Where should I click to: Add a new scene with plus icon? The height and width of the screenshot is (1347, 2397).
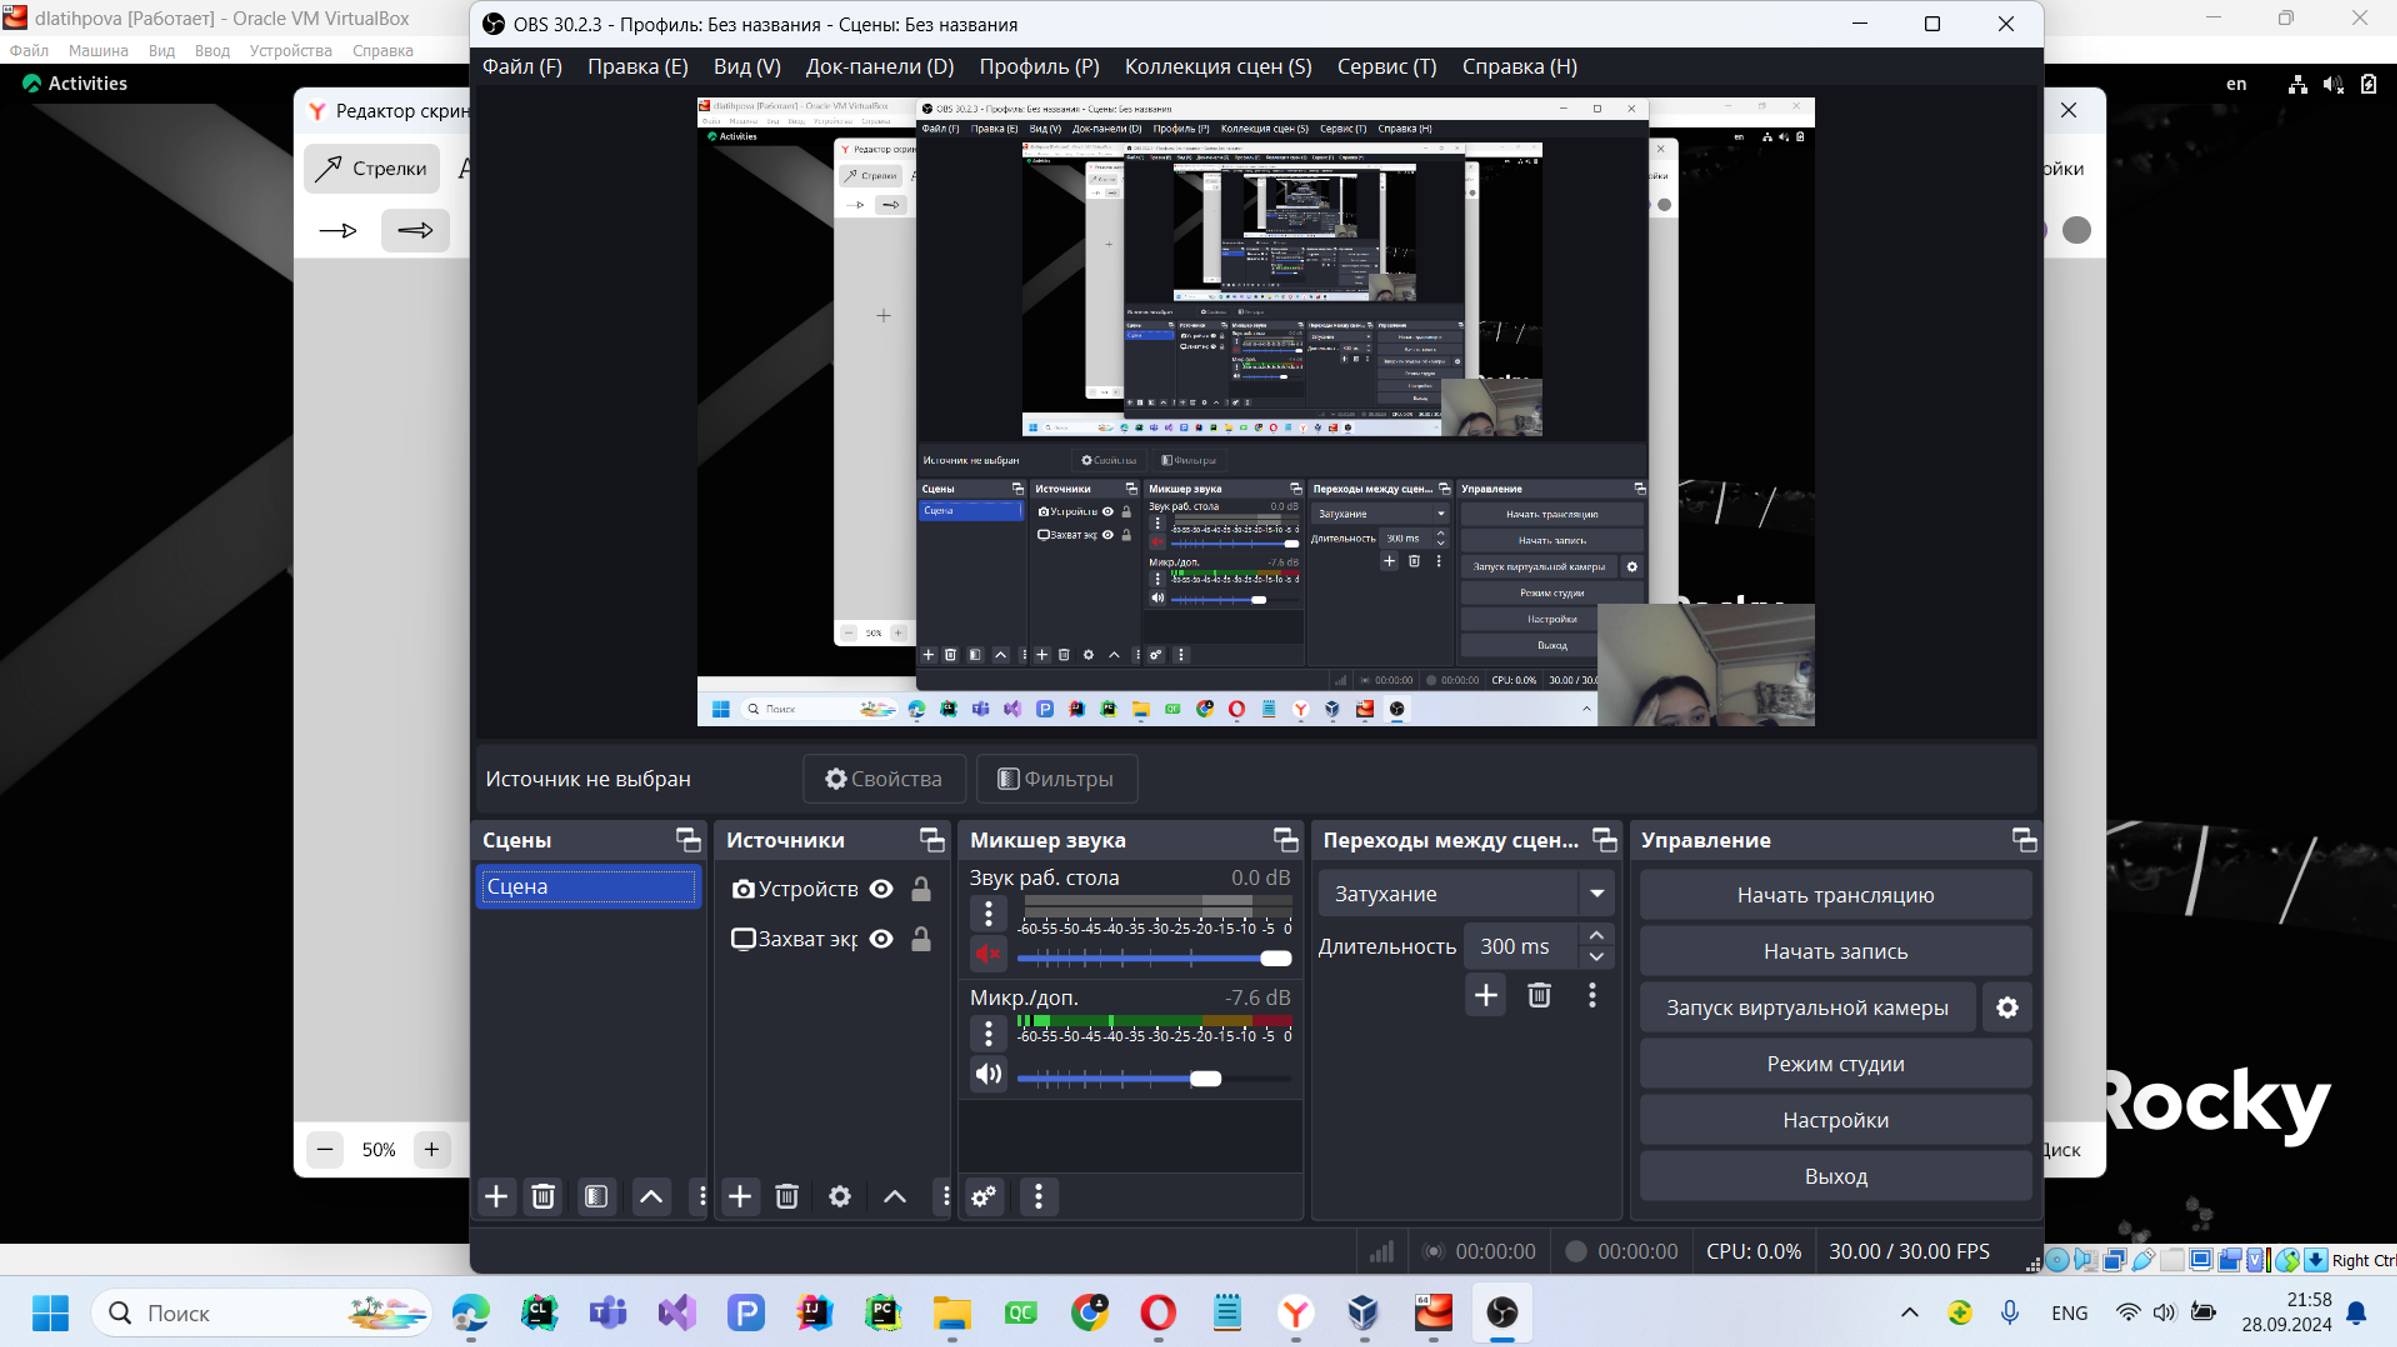click(495, 1196)
